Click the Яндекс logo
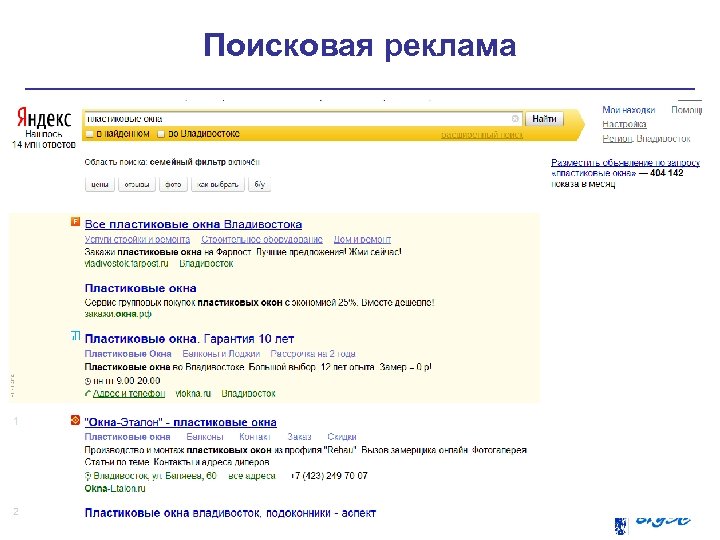720x540 pixels. 44,118
